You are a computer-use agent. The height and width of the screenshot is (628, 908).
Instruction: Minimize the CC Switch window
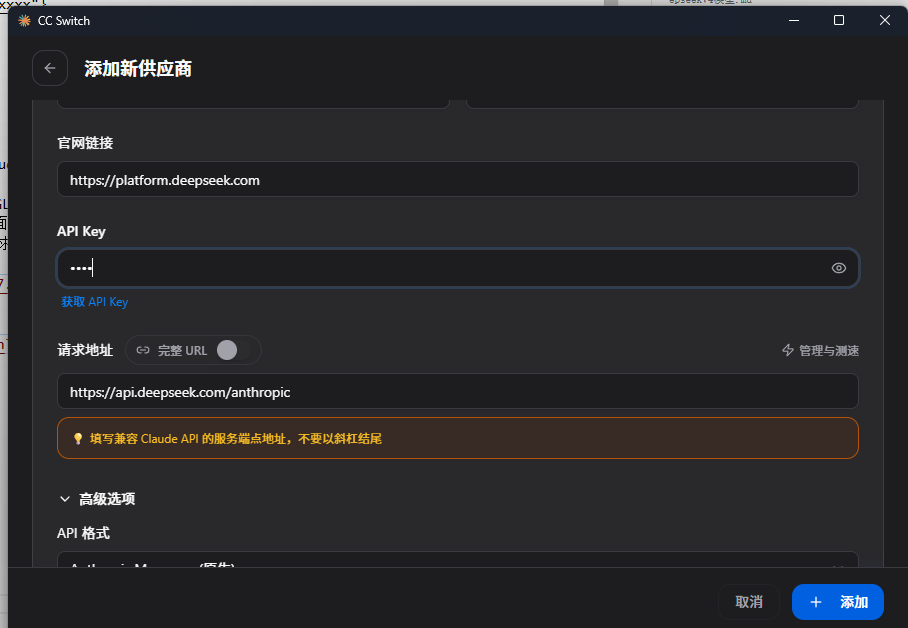[794, 20]
